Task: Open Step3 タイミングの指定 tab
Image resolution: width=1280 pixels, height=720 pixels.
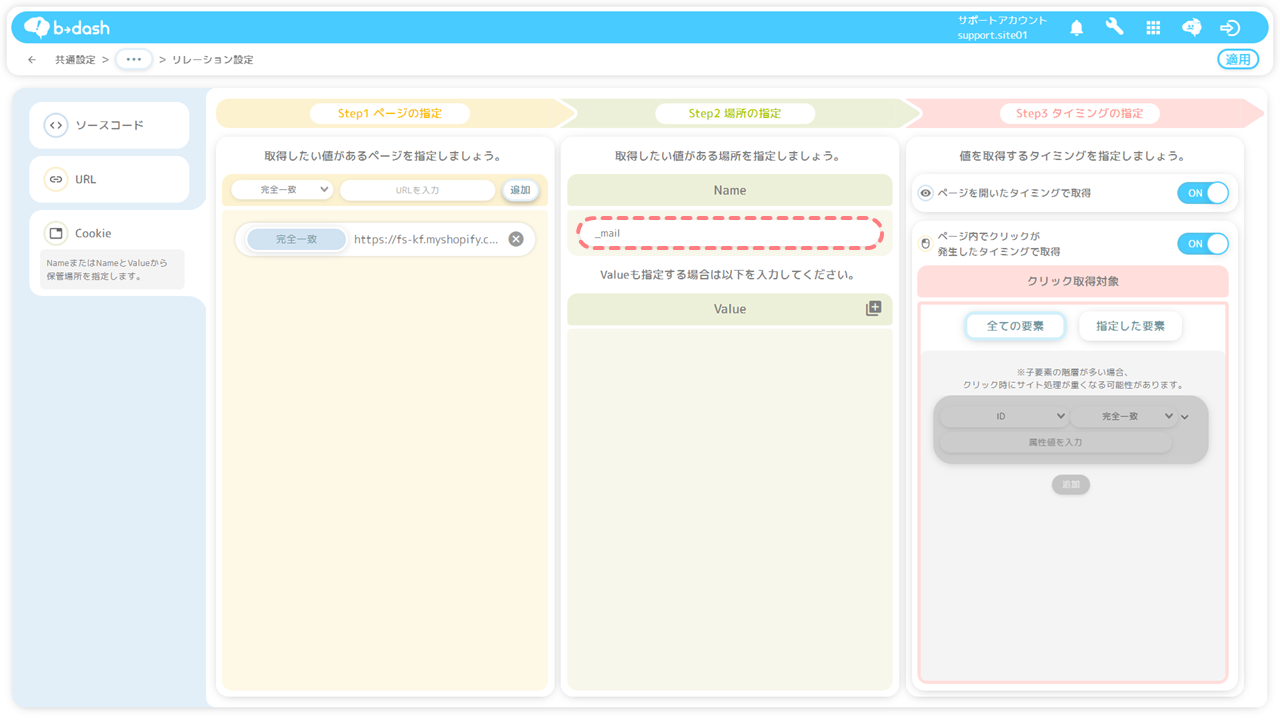Action: coord(1080,113)
